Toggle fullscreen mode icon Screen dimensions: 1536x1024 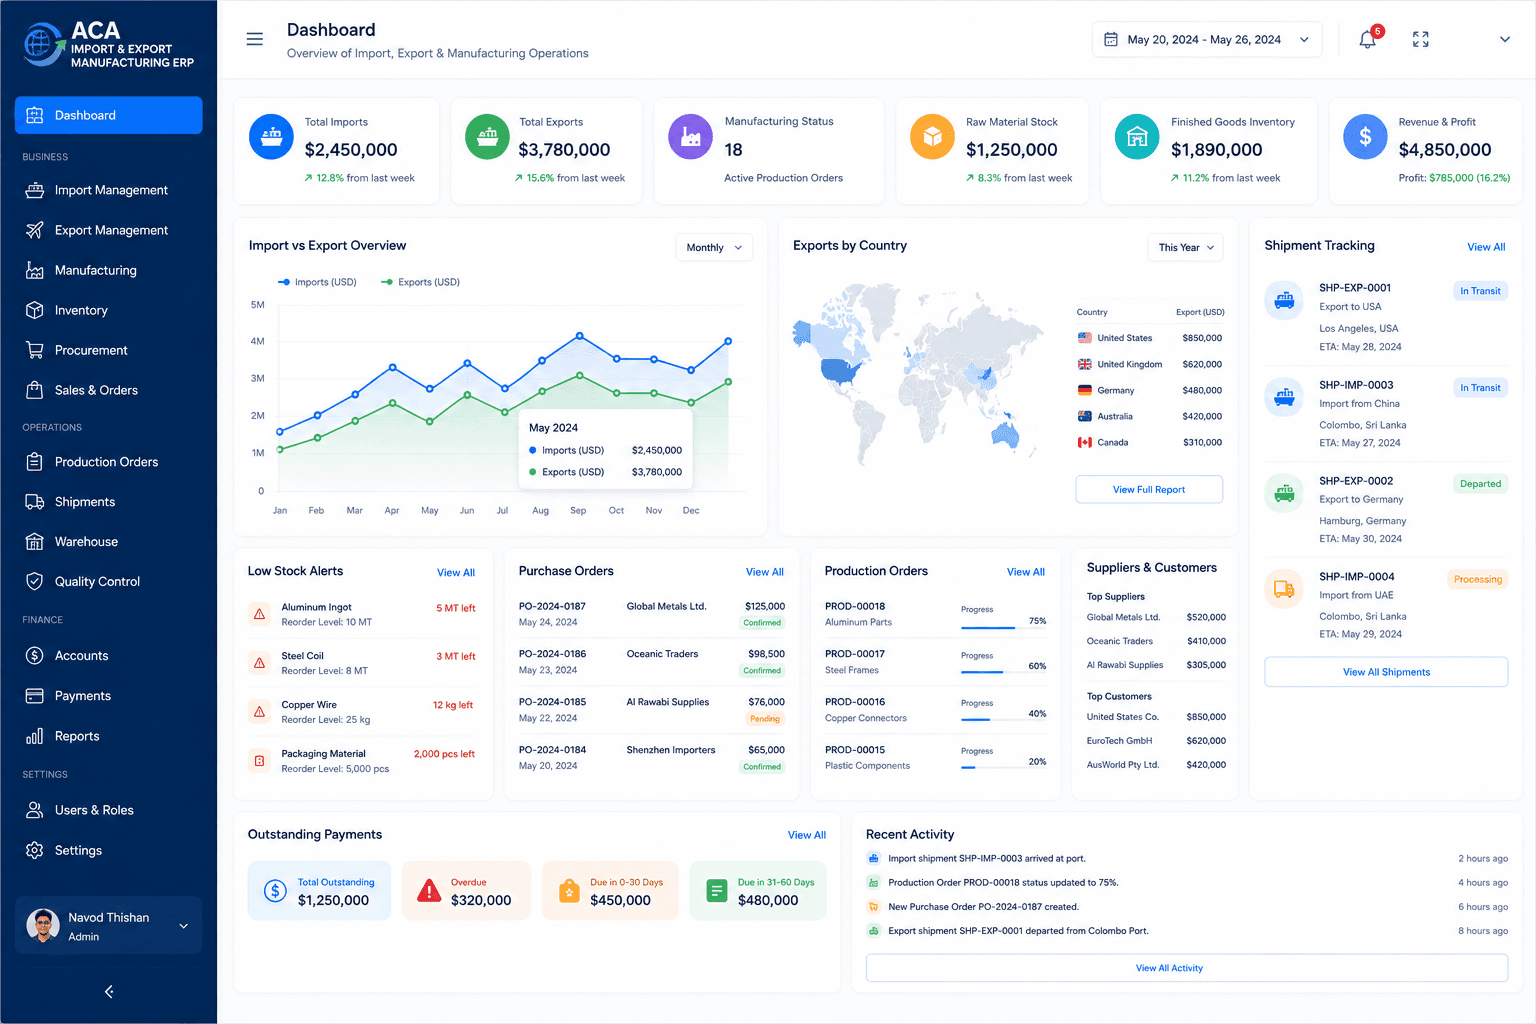(x=1420, y=39)
